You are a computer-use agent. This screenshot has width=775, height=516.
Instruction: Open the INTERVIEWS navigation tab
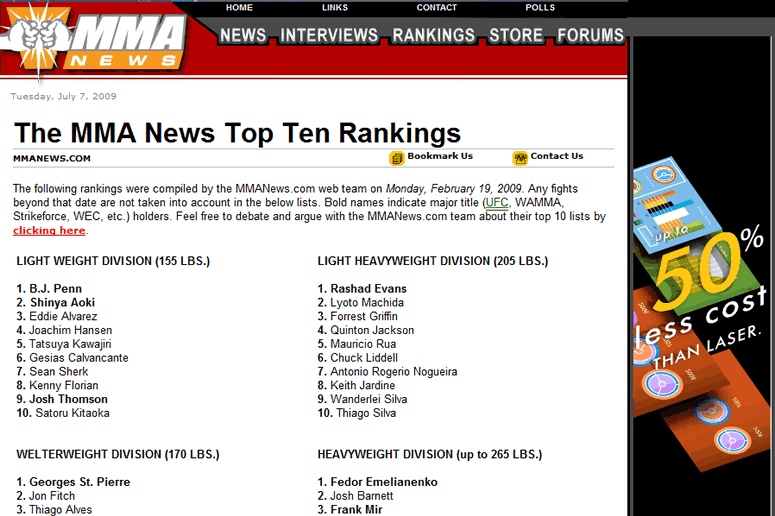coord(329,35)
